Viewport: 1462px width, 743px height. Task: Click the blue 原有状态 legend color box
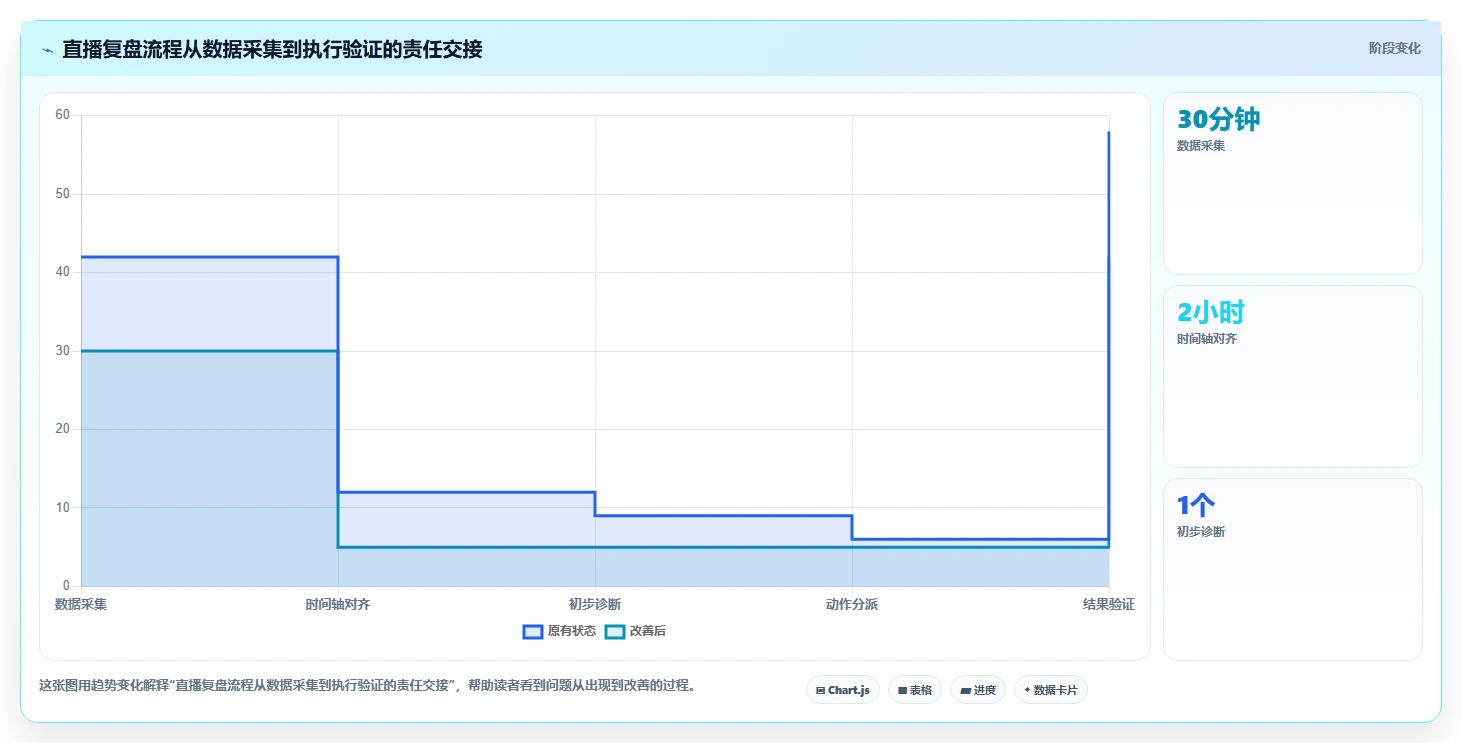(x=533, y=631)
